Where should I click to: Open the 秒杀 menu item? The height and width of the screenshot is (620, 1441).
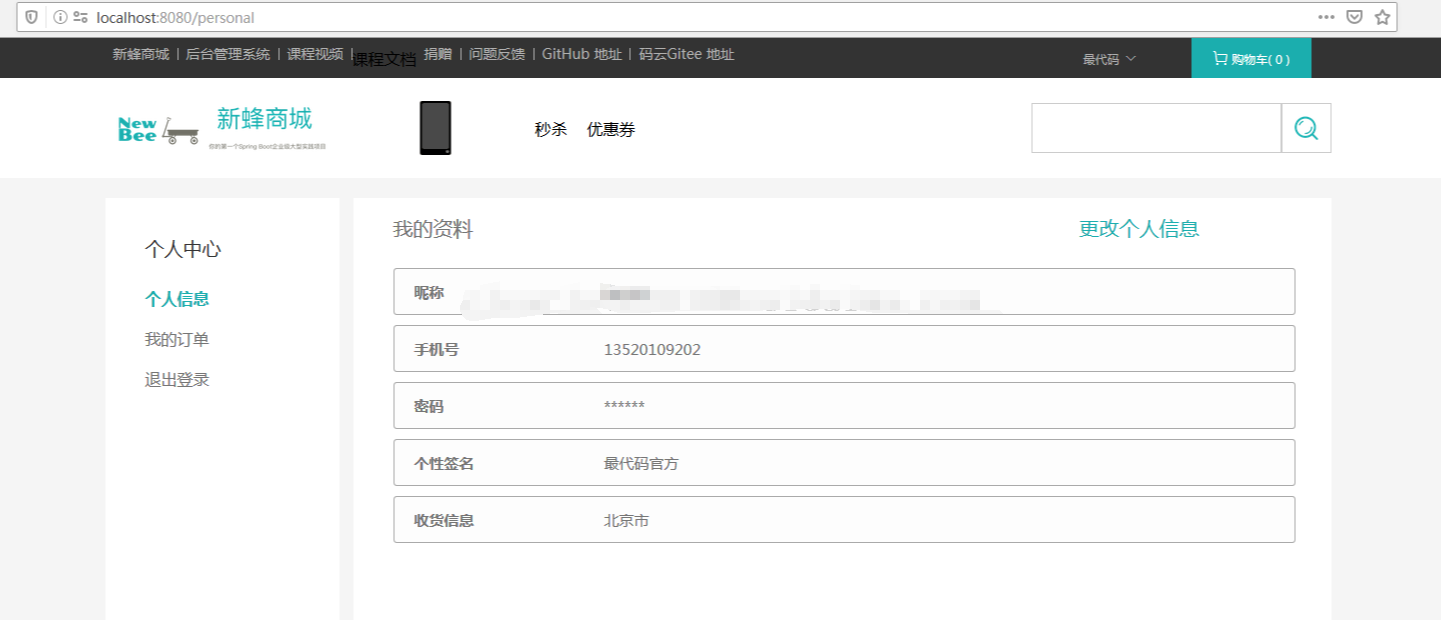(x=551, y=129)
